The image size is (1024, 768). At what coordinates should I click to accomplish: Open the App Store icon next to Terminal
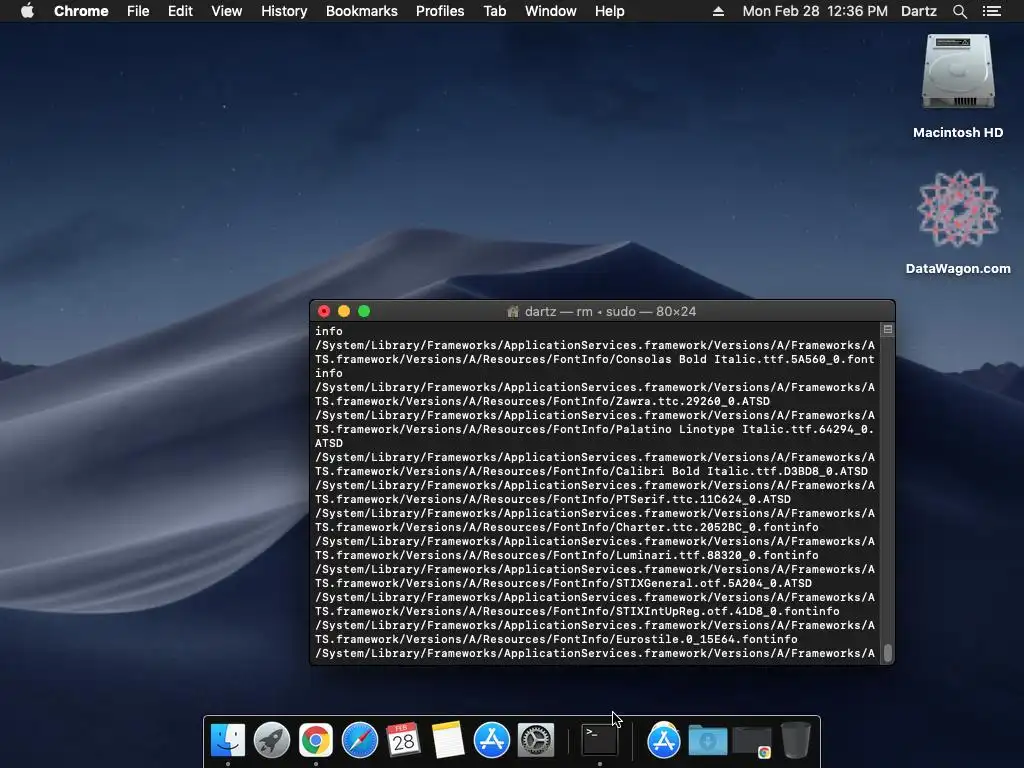[x=664, y=741]
